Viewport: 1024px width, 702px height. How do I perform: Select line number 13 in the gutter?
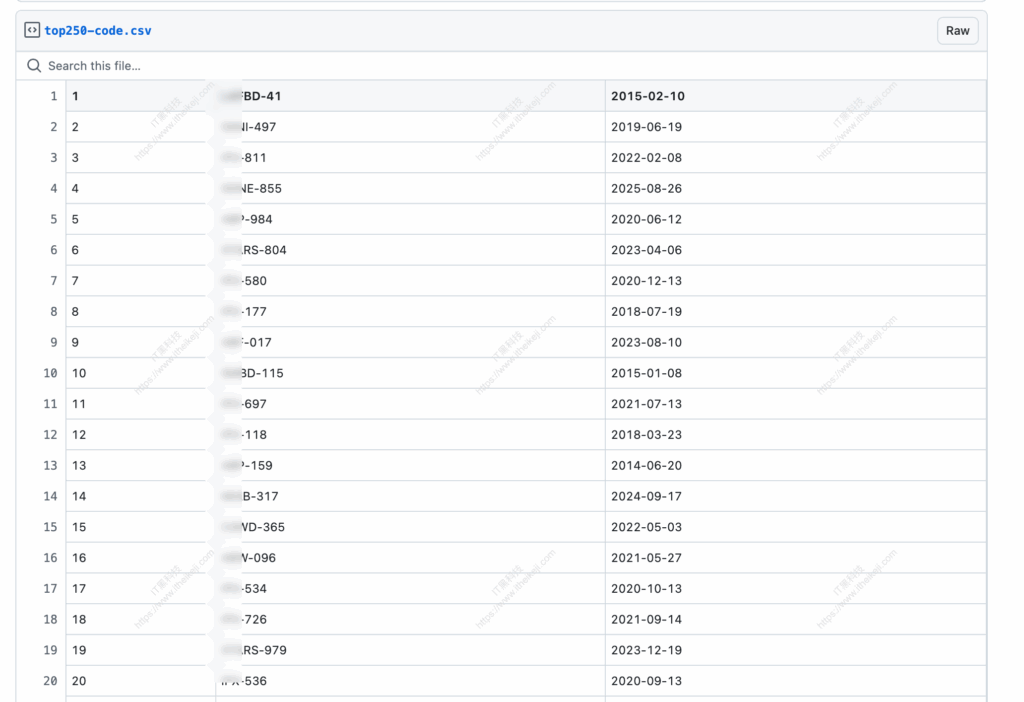point(50,465)
